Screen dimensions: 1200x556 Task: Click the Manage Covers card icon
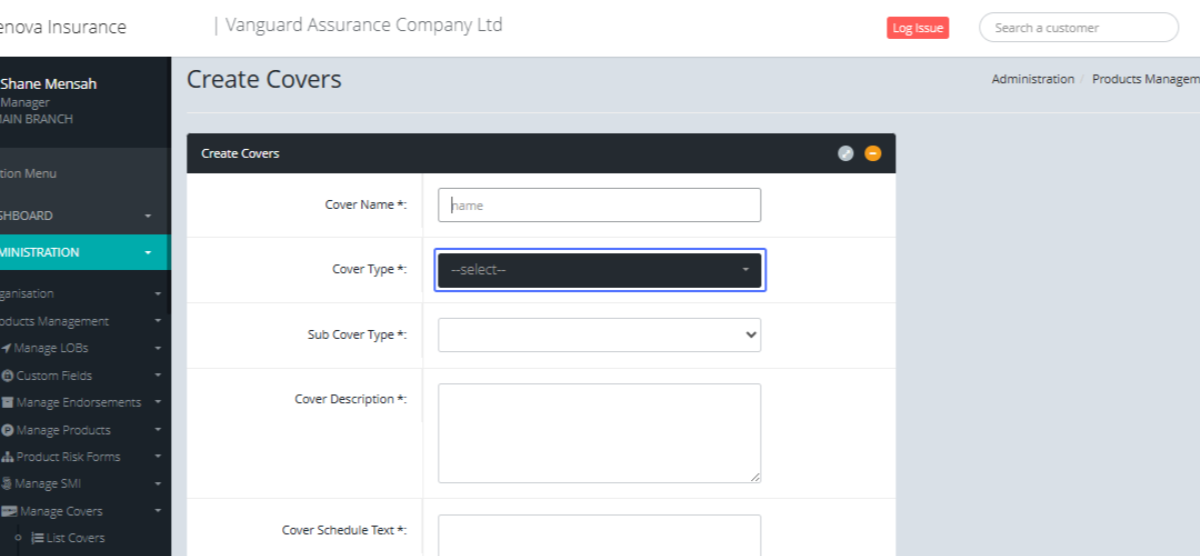9,511
